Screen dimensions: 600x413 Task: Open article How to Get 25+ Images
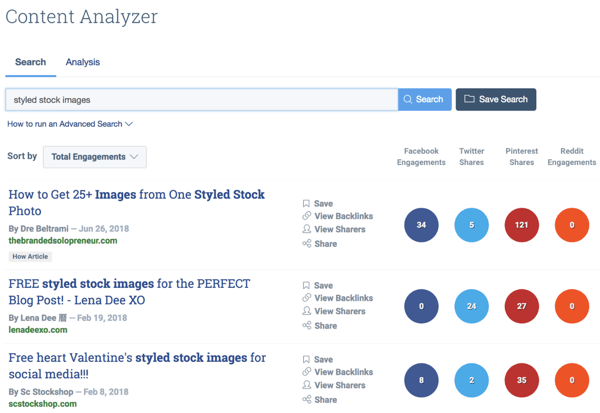tap(137, 202)
